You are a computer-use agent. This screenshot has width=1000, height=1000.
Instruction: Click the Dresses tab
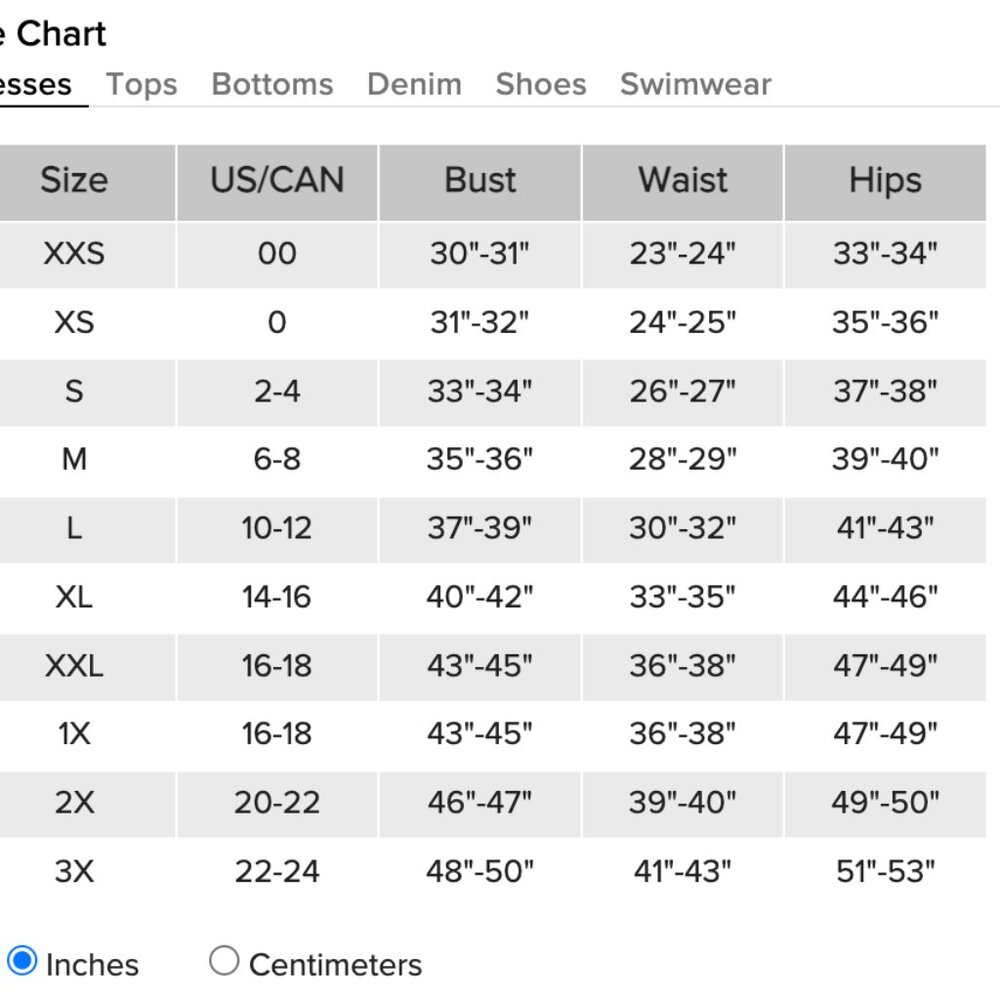[x=36, y=85]
